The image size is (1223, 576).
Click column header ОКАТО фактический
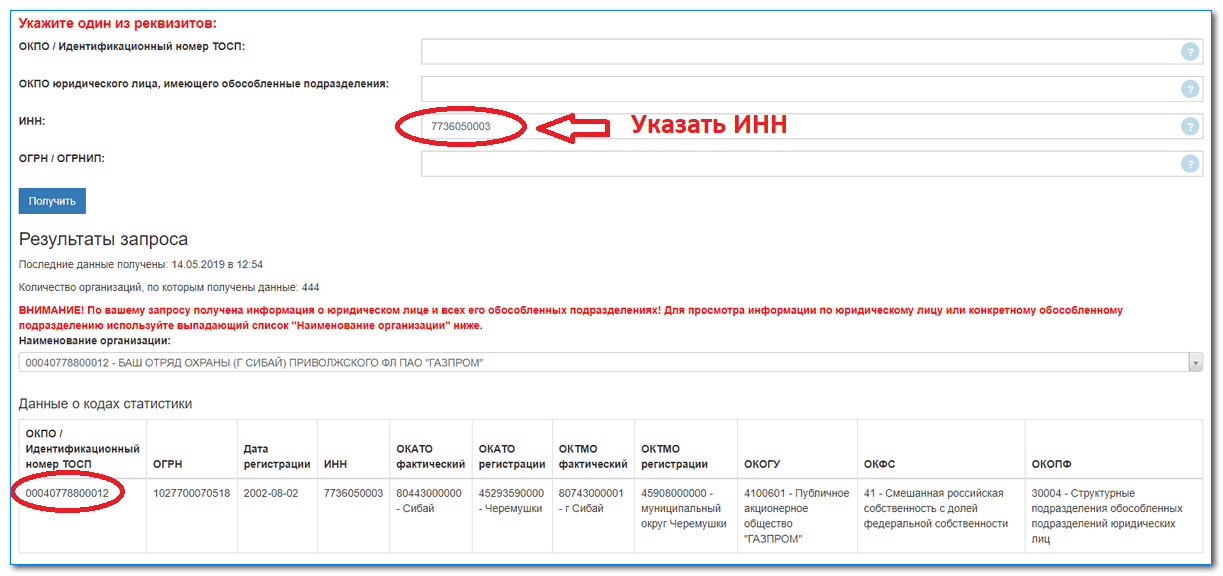(431, 456)
